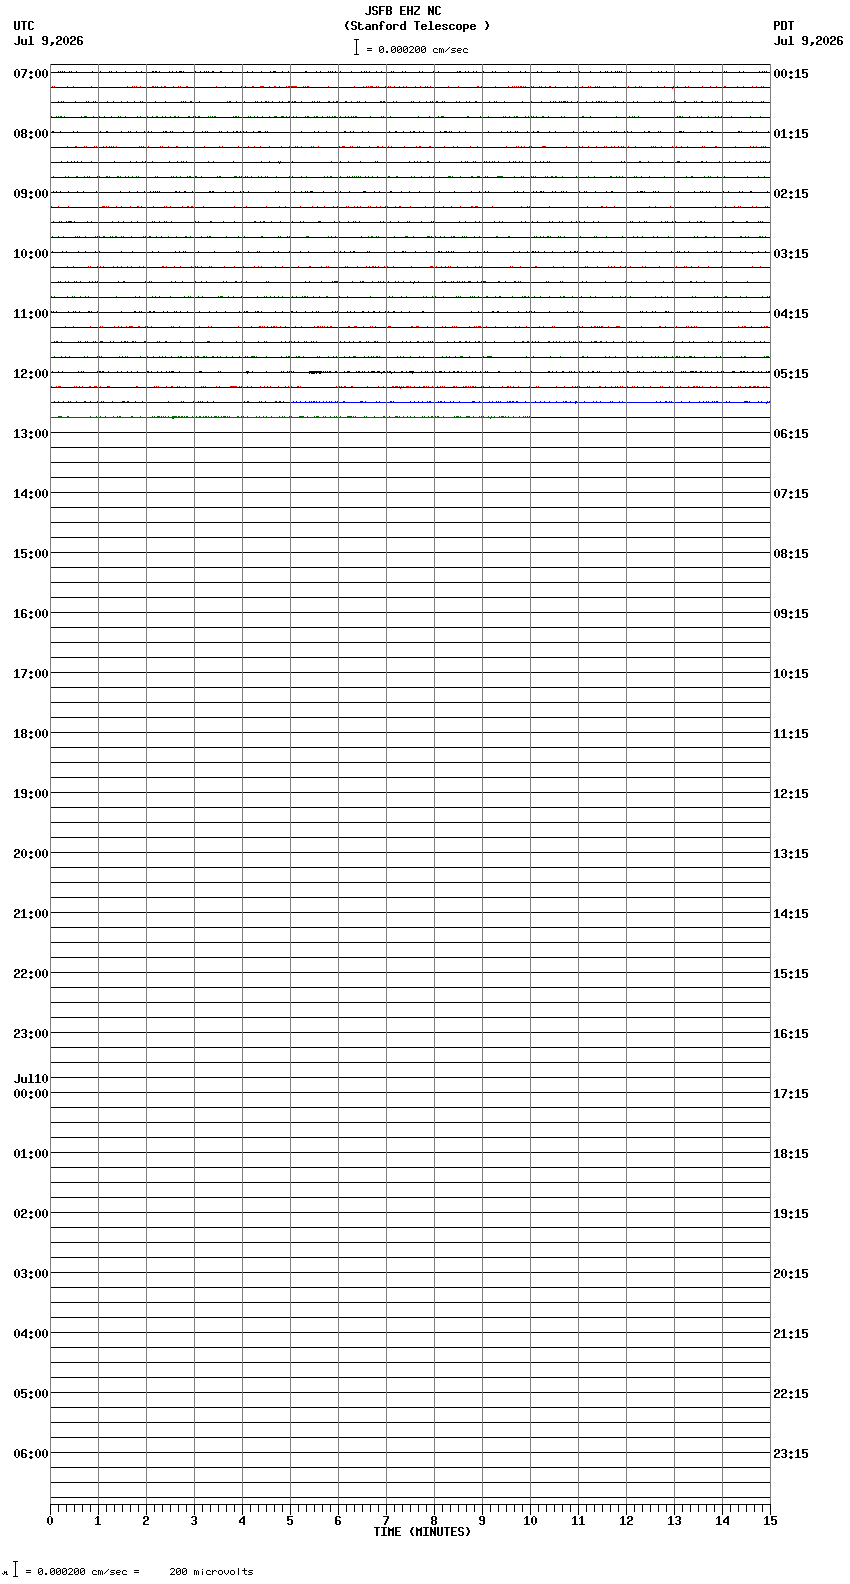
Task: Click the '10' minute axis tick label
Action: (x=530, y=1521)
